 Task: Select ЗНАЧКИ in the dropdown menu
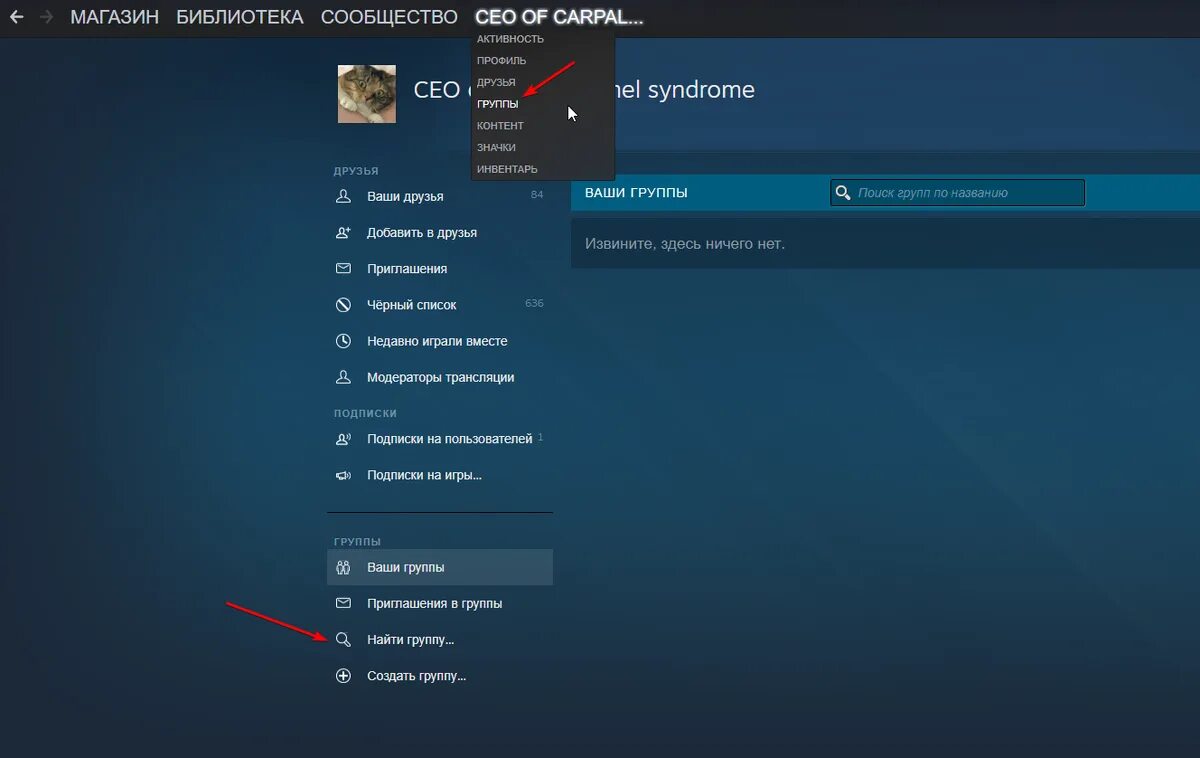pos(496,147)
